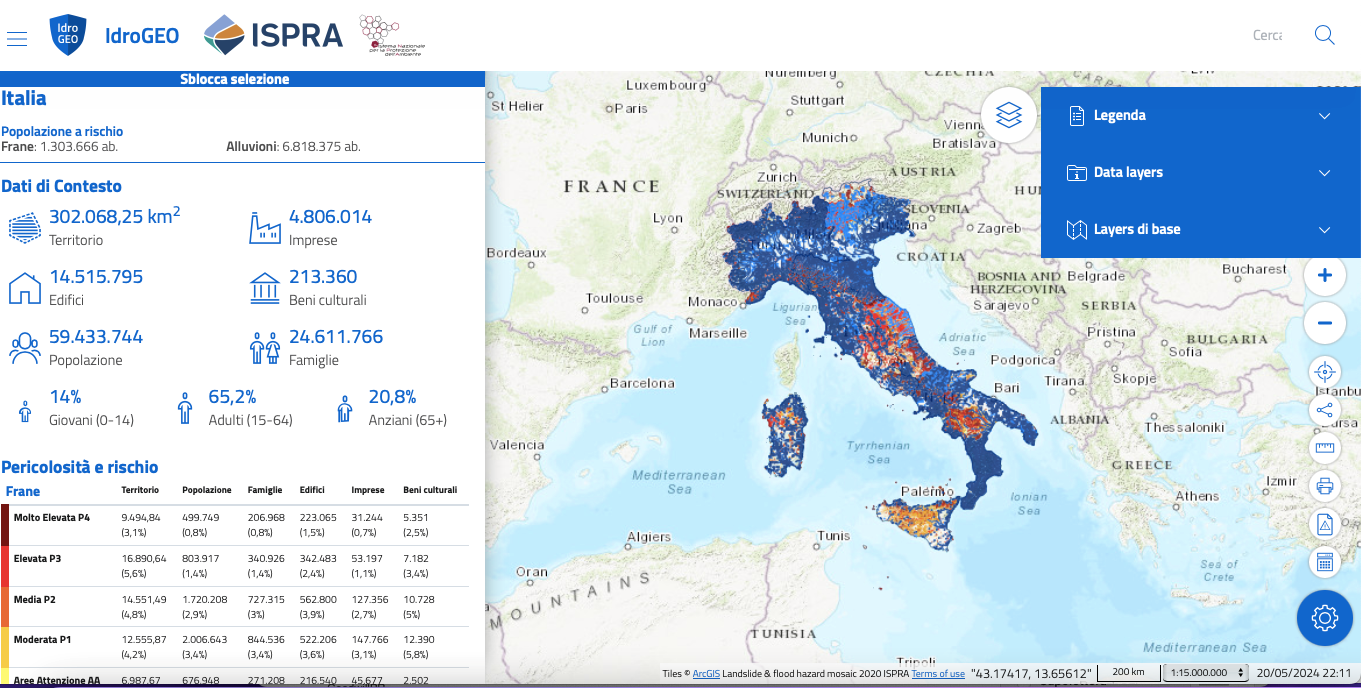Expand the Legenda panel

click(x=1200, y=116)
